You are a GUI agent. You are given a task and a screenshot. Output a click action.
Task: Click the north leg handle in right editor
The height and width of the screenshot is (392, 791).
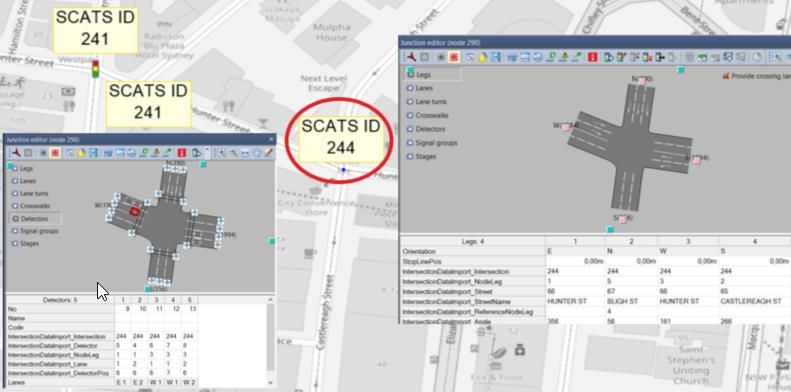click(641, 81)
